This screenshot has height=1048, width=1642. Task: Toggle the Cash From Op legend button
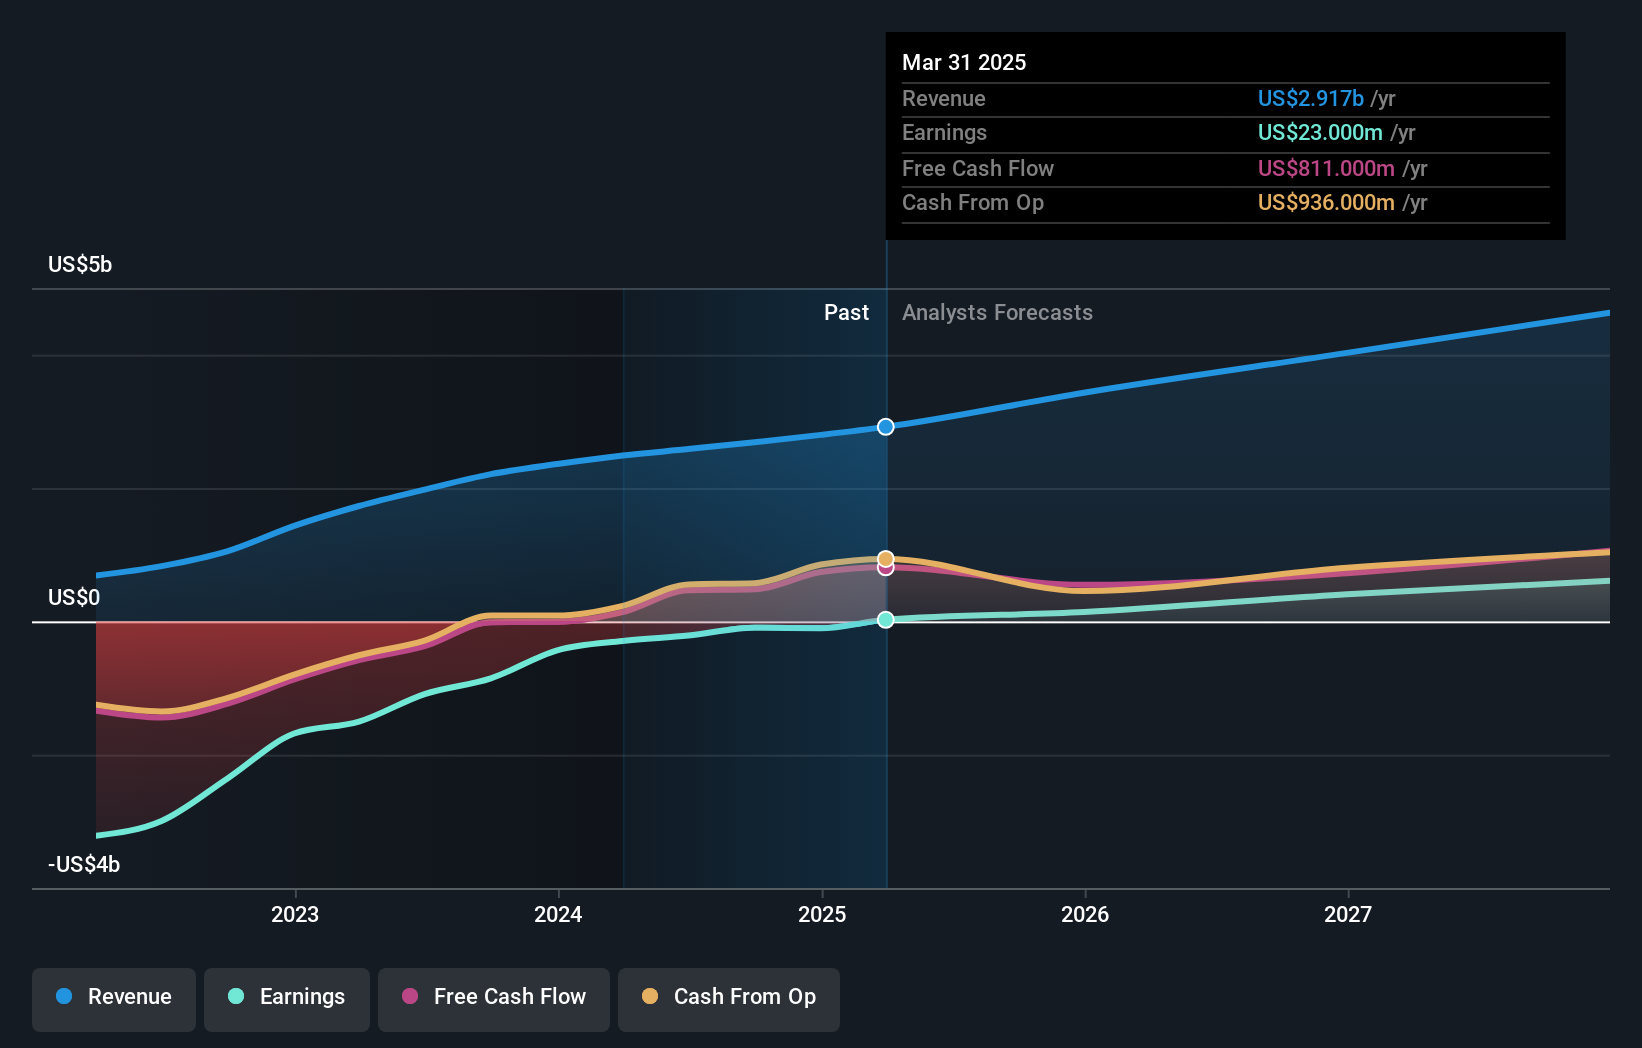pyautogui.click(x=729, y=999)
